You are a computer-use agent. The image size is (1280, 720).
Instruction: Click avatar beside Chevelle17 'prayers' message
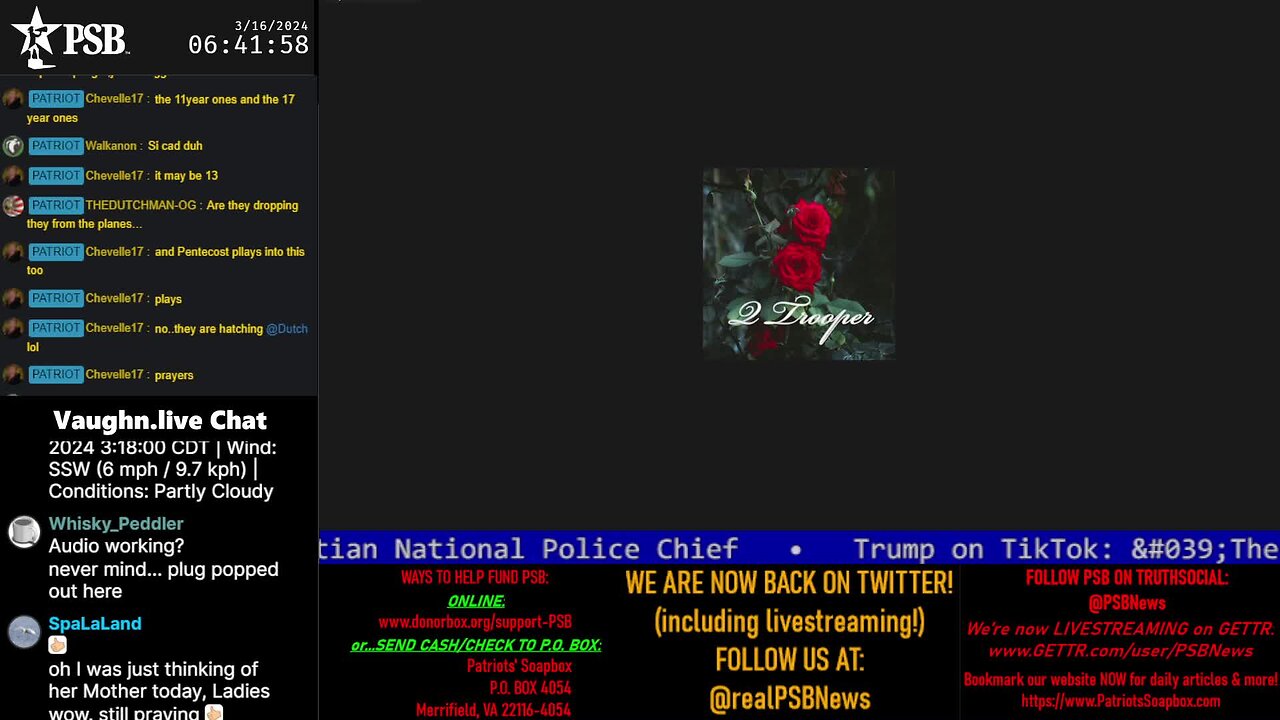pos(13,375)
